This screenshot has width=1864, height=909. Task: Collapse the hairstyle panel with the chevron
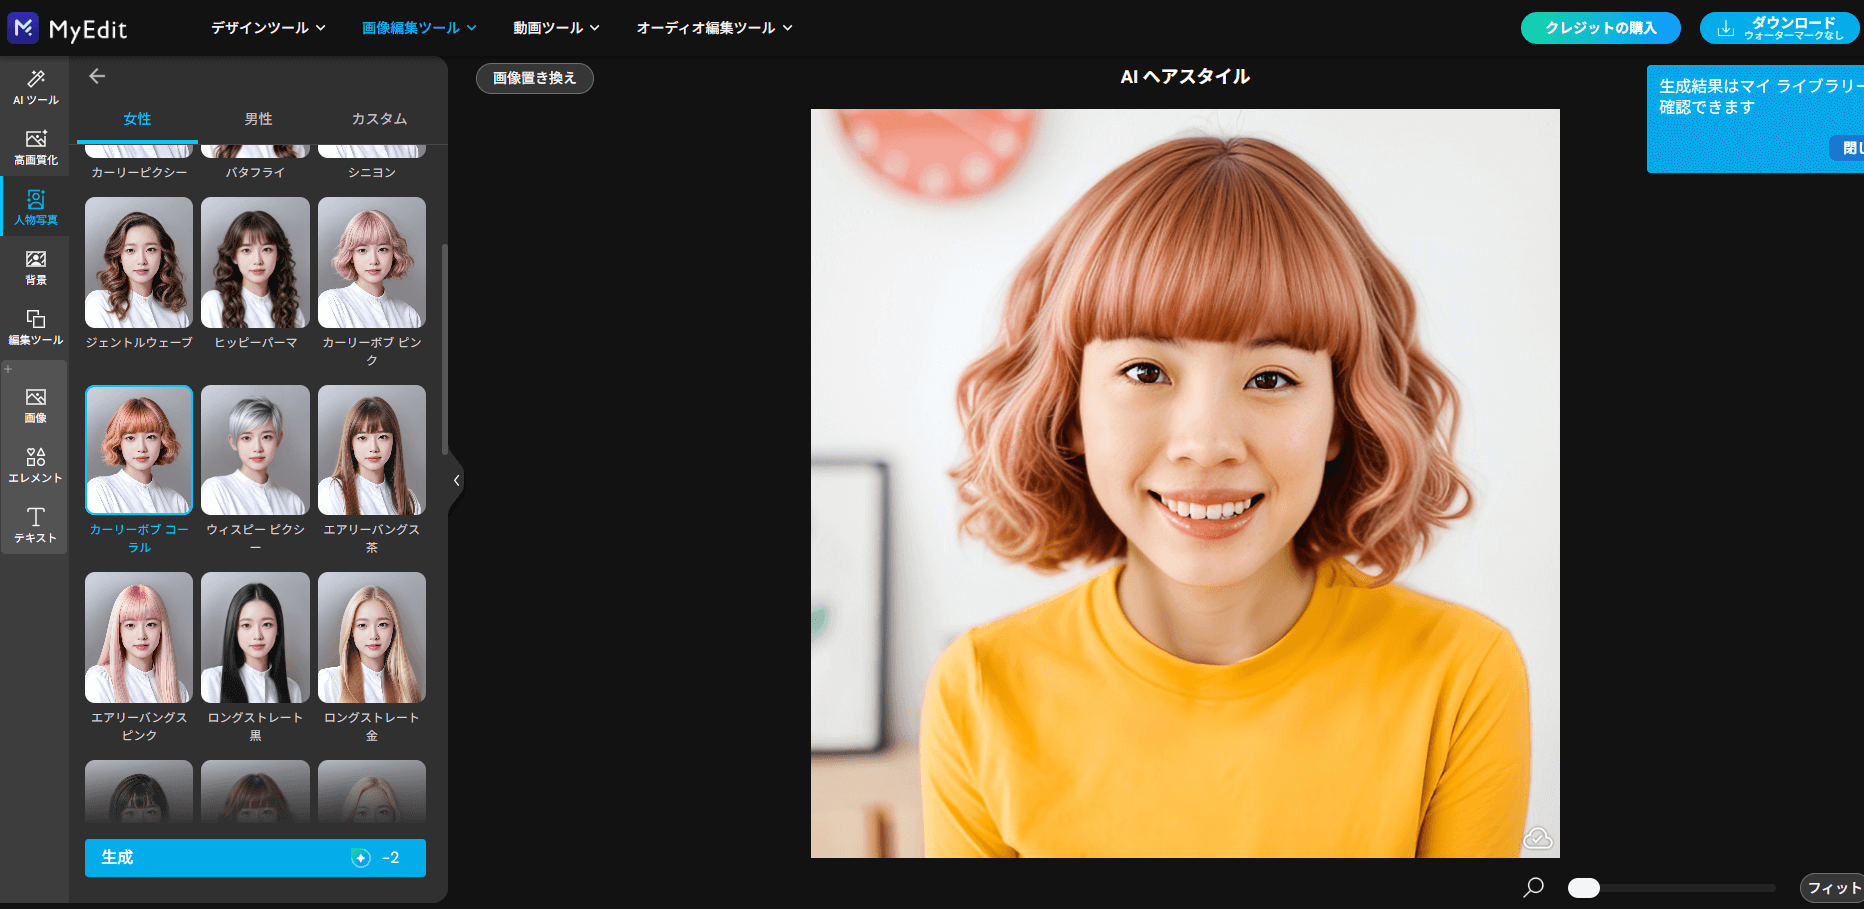pos(456,480)
